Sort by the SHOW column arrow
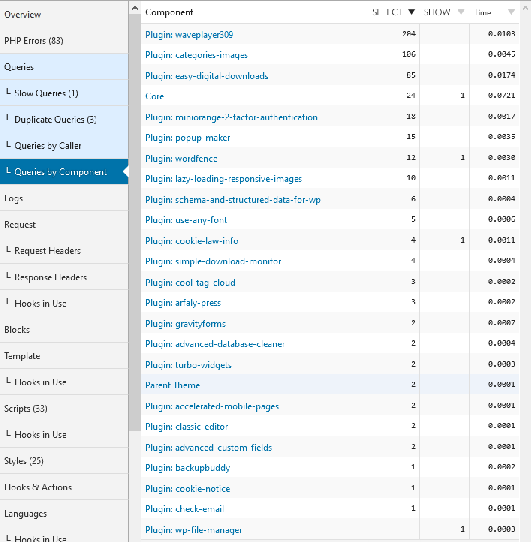The width and height of the screenshot is (531, 542). click(460, 12)
